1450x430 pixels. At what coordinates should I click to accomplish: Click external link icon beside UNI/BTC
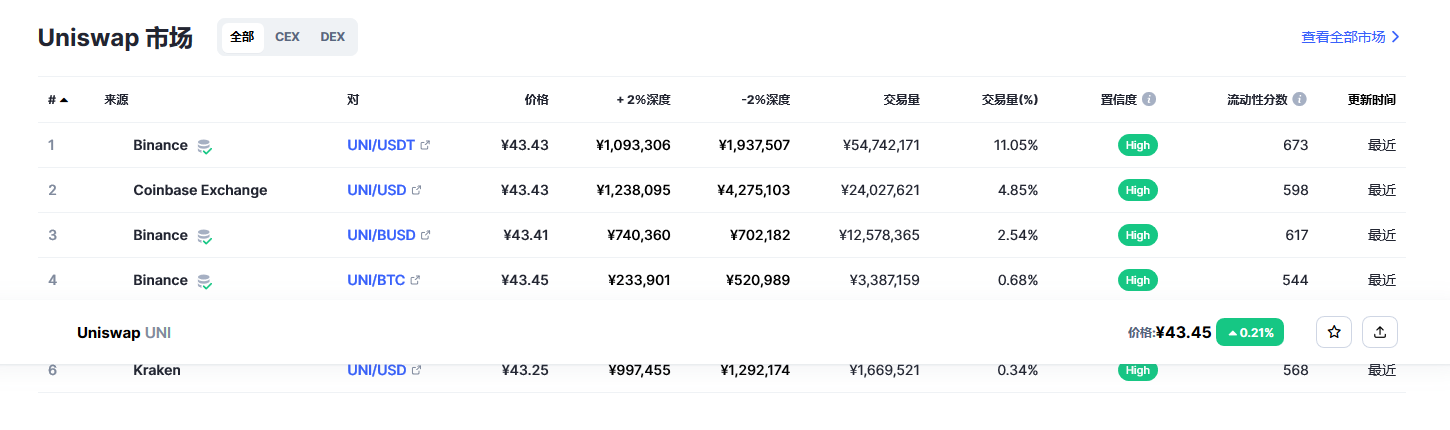(x=415, y=280)
